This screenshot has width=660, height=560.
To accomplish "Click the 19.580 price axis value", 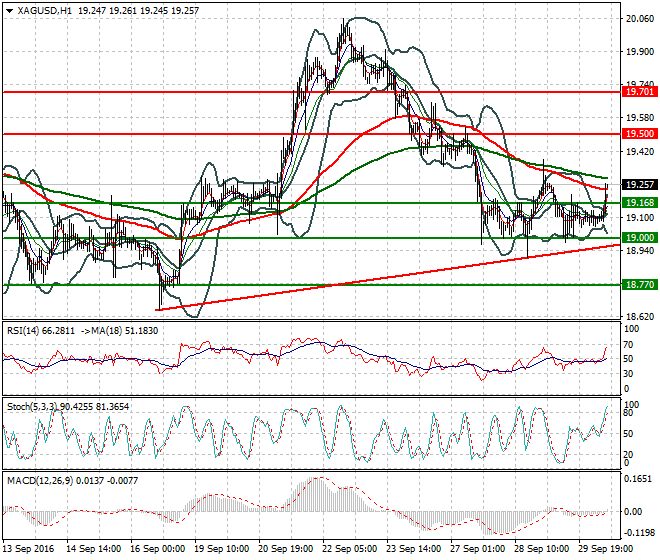I will click(x=640, y=118).
